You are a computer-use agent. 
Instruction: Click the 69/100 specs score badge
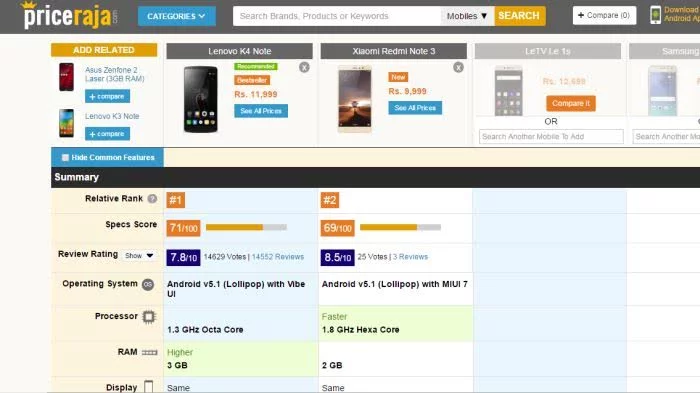(x=337, y=228)
